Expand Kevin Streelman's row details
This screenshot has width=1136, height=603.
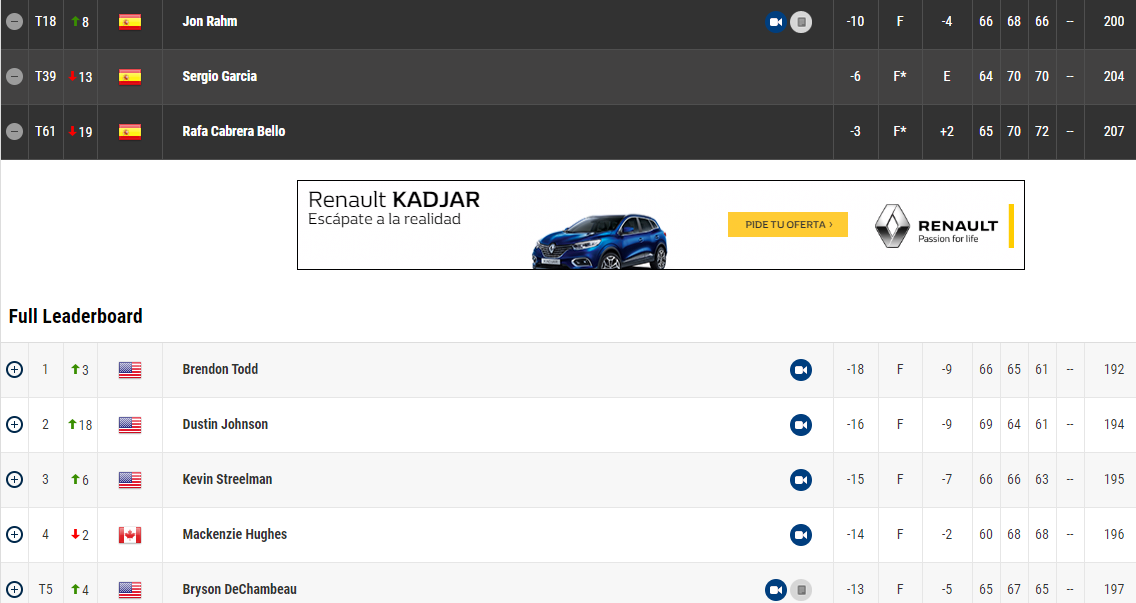[14, 480]
